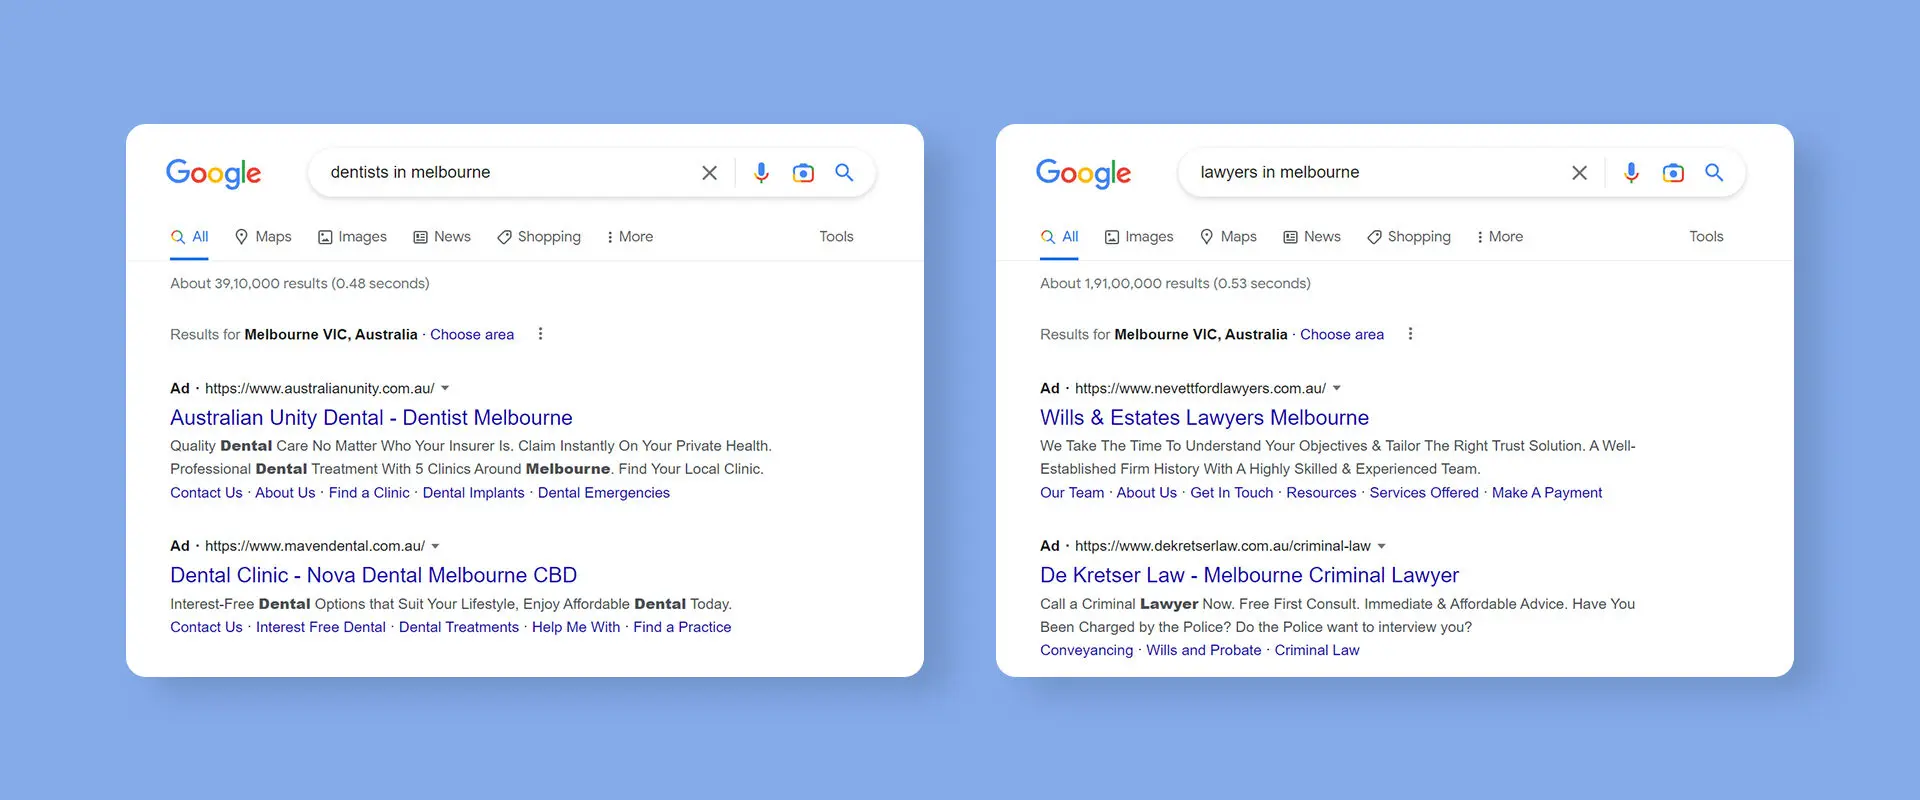Start voice search in lawyers search bar
The height and width of the screenshot is (800, 1920).
click(x=1631, y=173)
